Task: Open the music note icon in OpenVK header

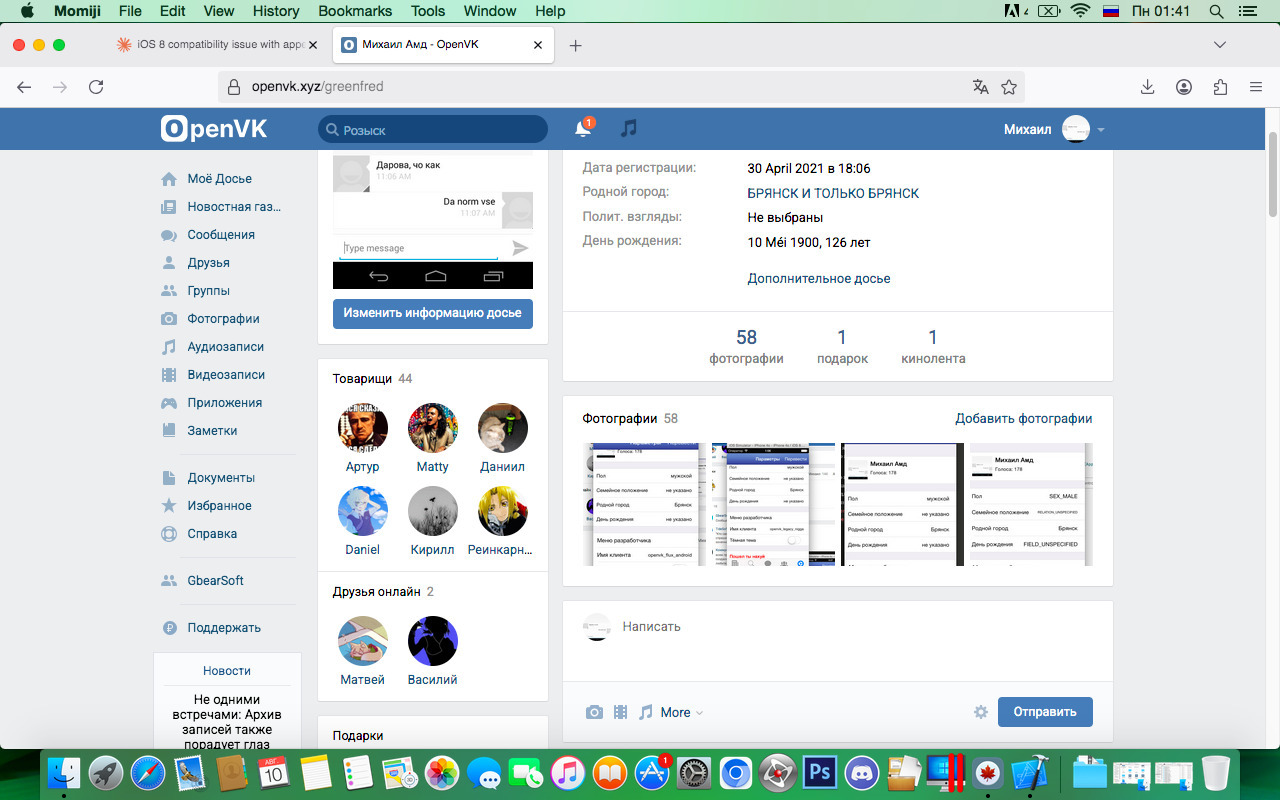Action: pyautogui.click(x=628, y=129)
